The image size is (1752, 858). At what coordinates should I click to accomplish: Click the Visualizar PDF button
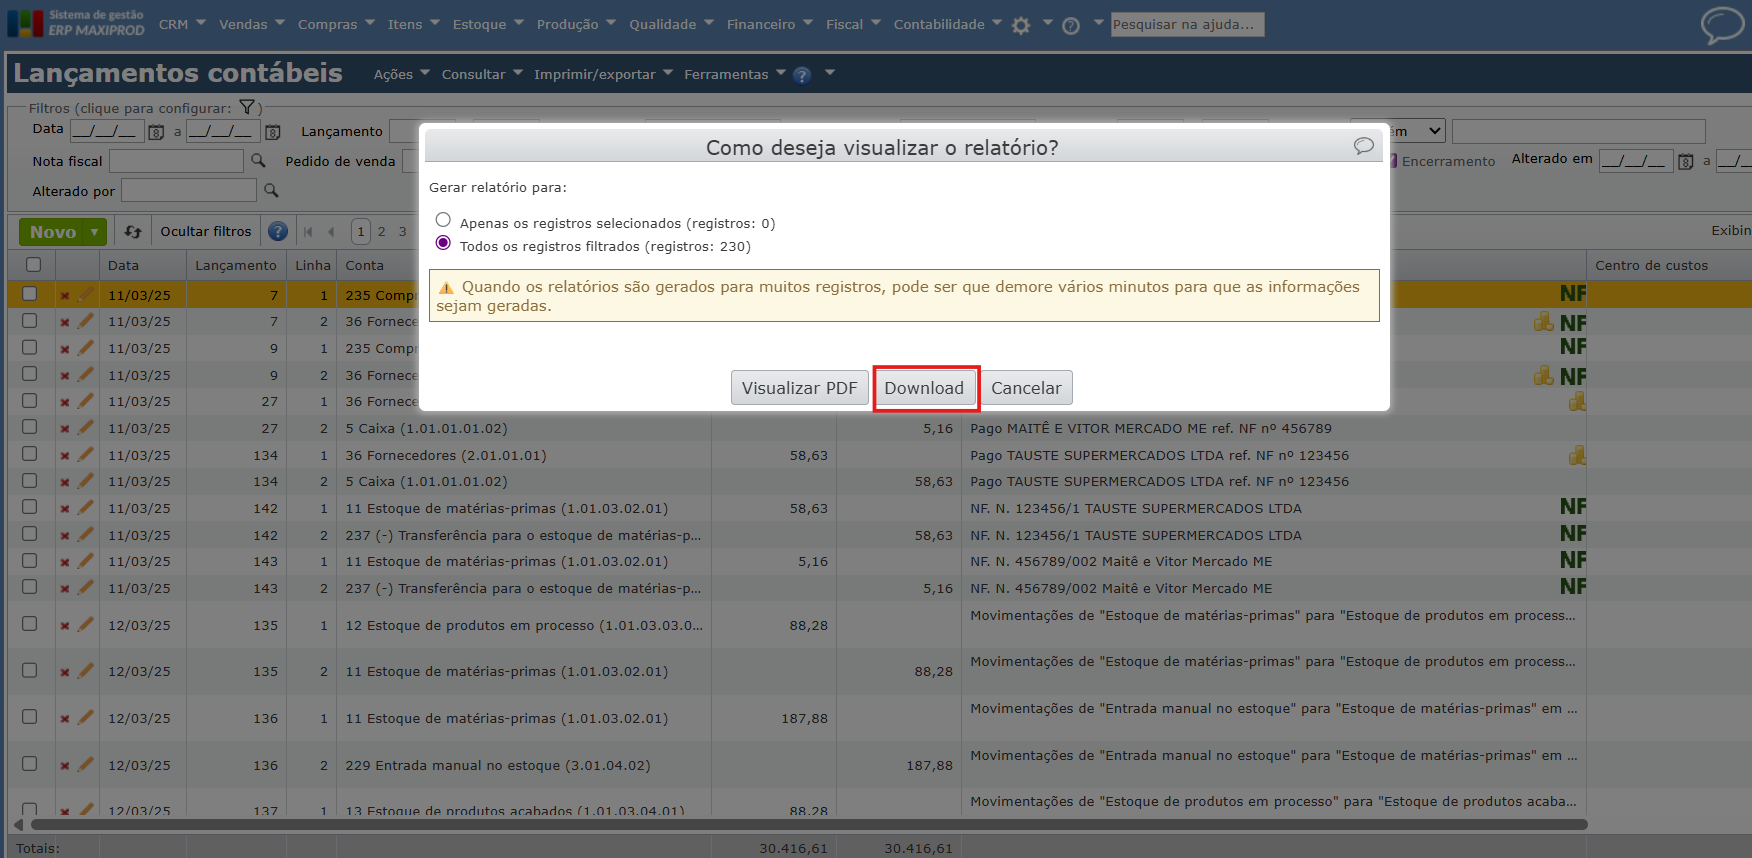[799, 388]
